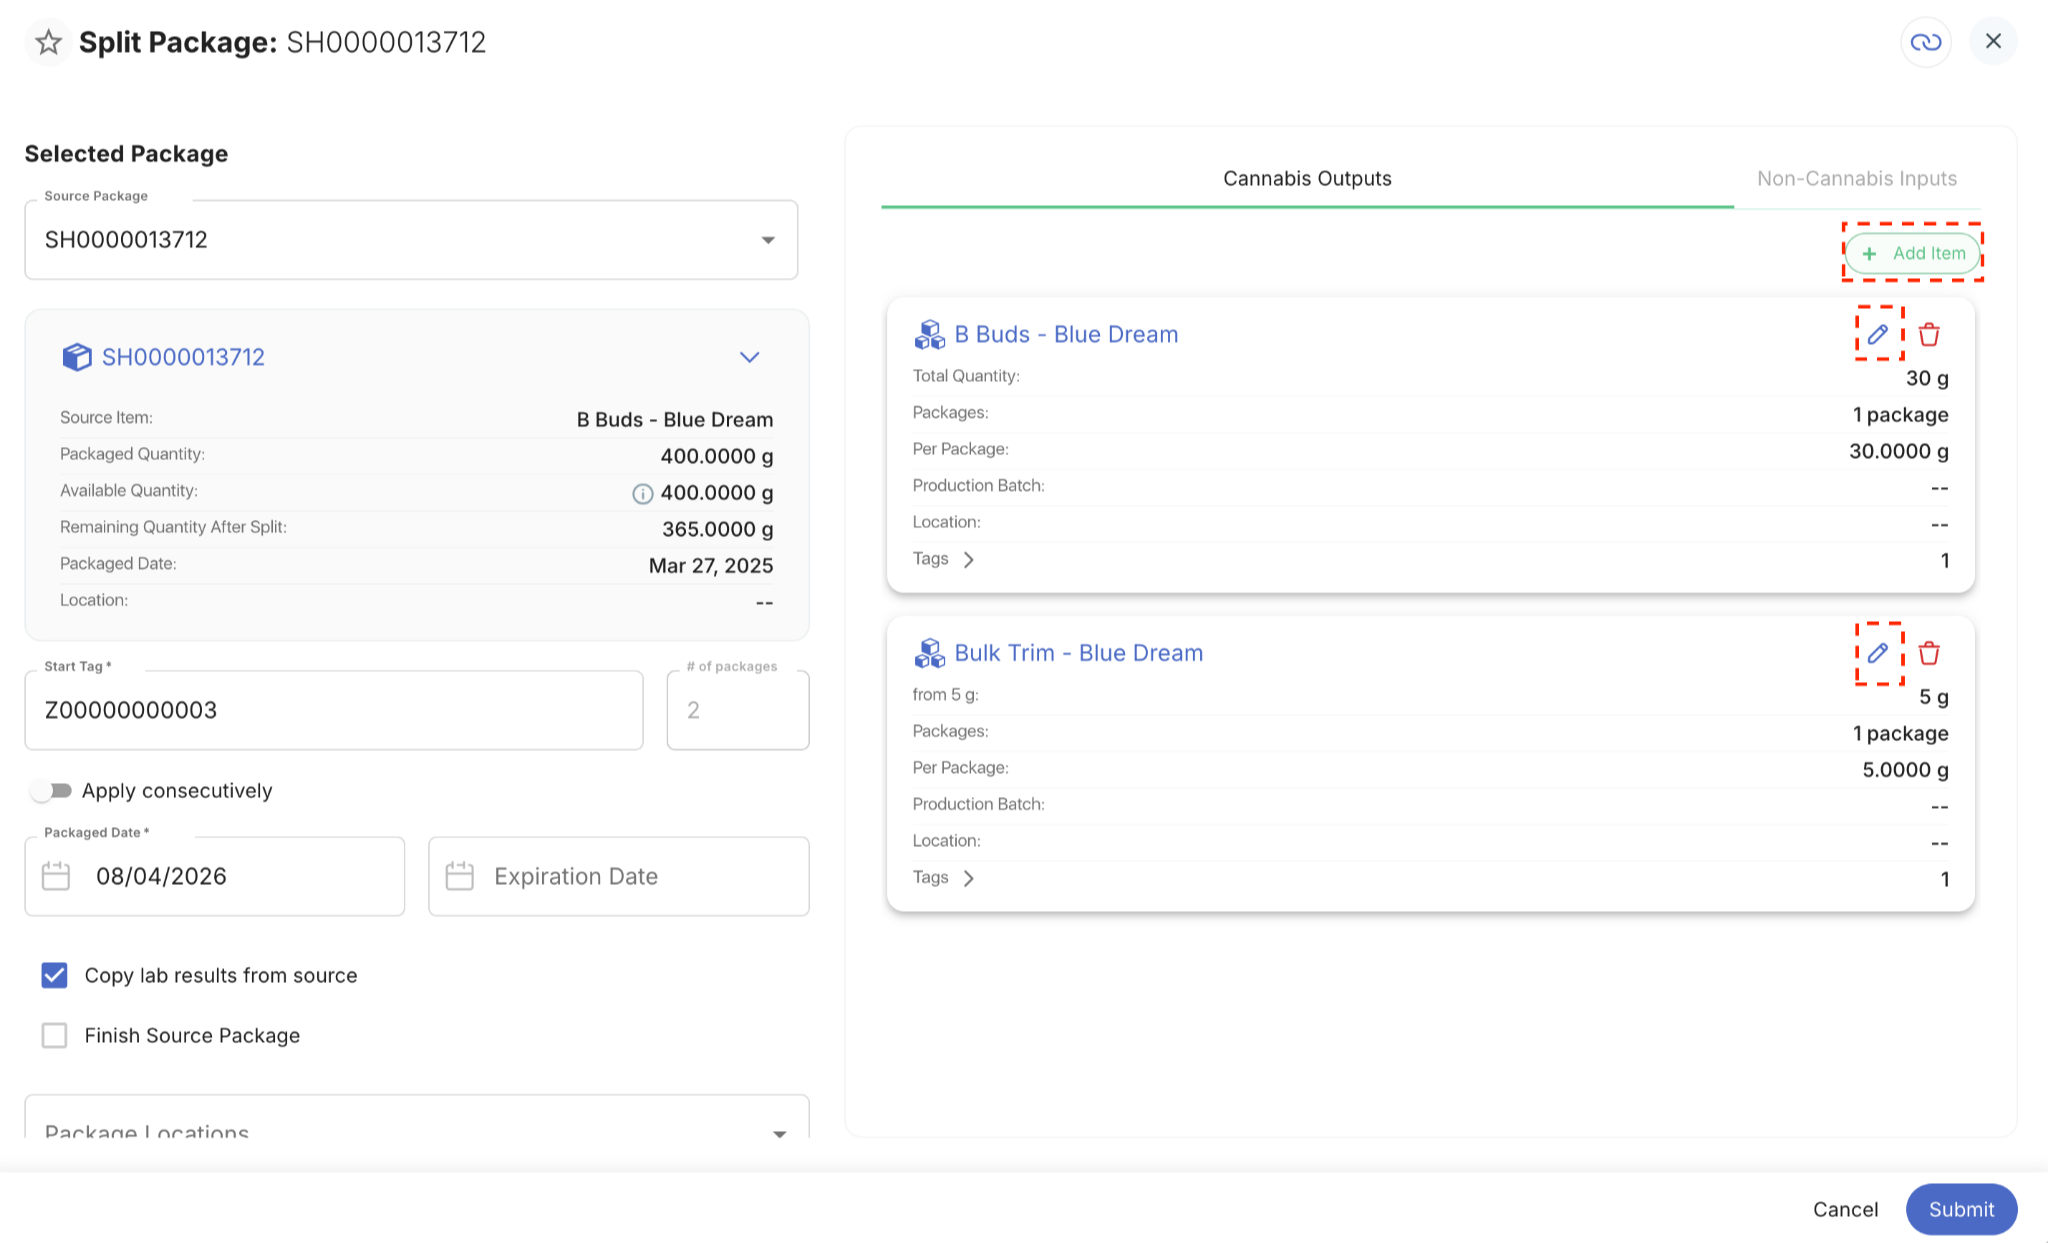
Task: Click the Available Quantity info icon
Action: tap(642, 493)
